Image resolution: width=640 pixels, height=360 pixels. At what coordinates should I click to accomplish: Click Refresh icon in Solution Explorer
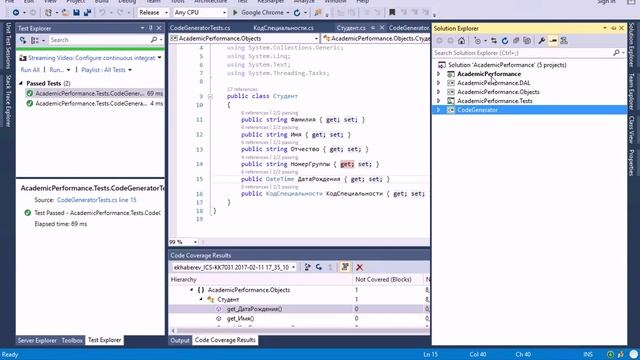(505, 41)
